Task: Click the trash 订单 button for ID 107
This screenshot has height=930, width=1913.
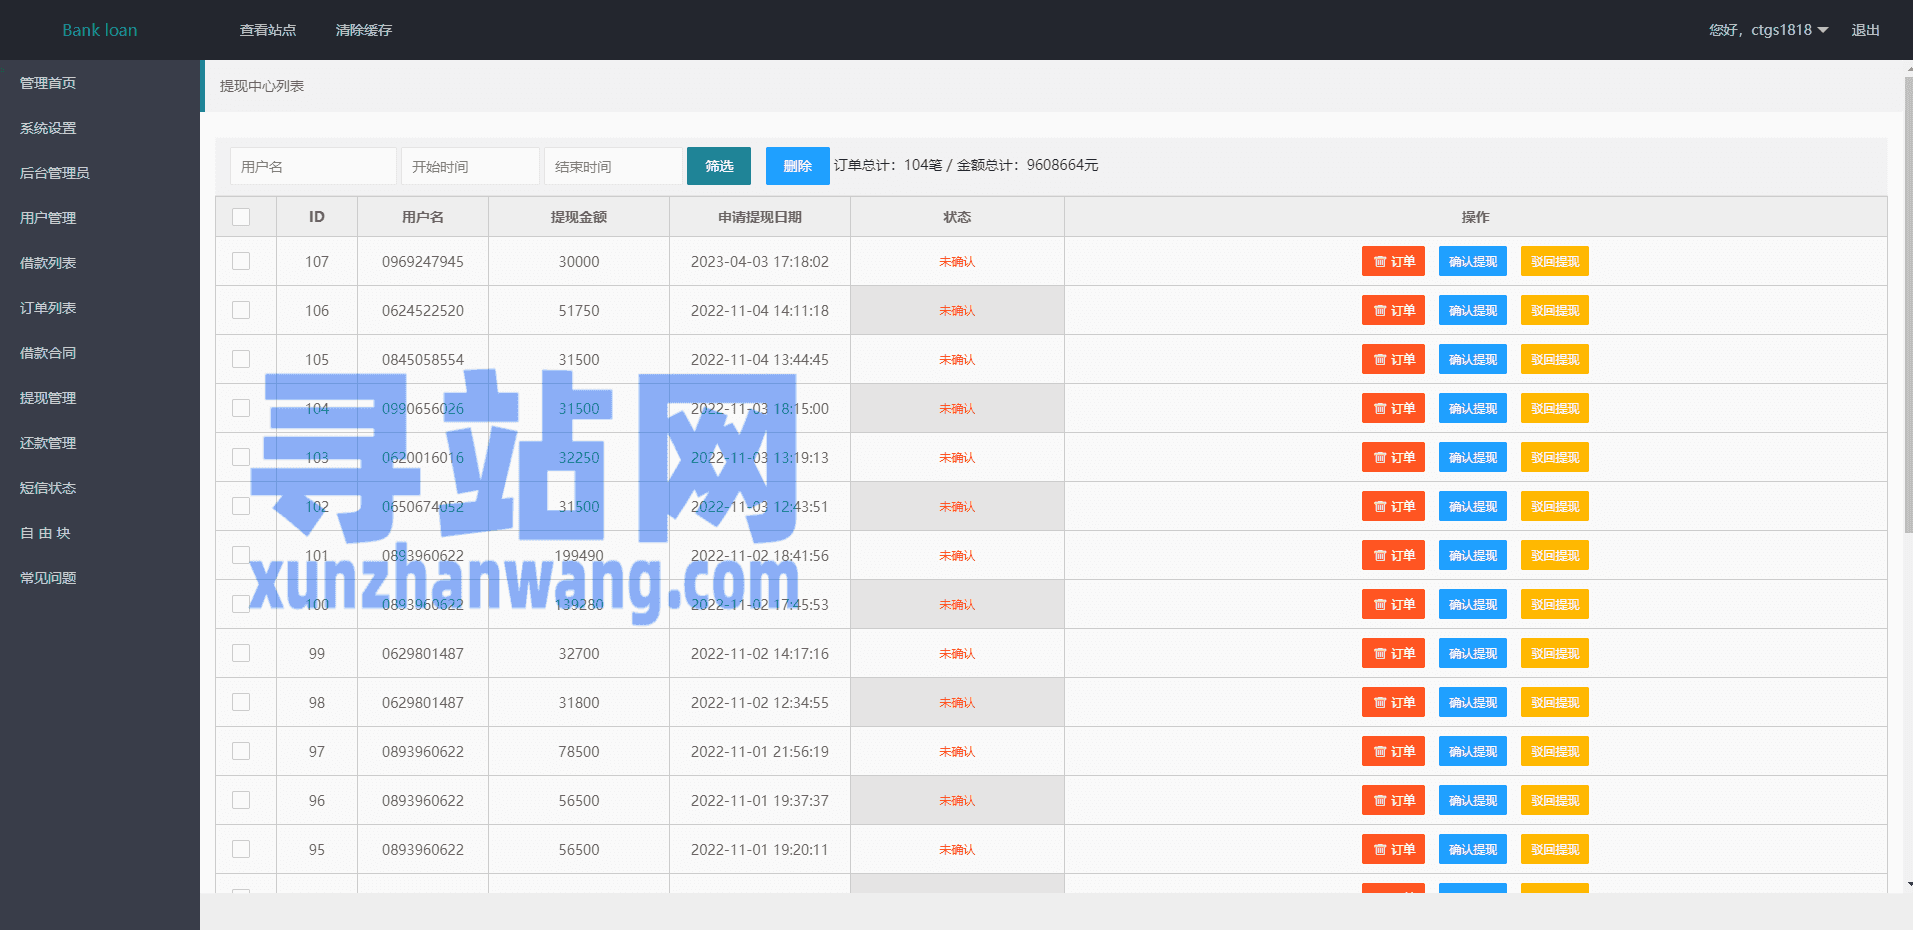Action: pyautogui.click(x=1393, y=262)
